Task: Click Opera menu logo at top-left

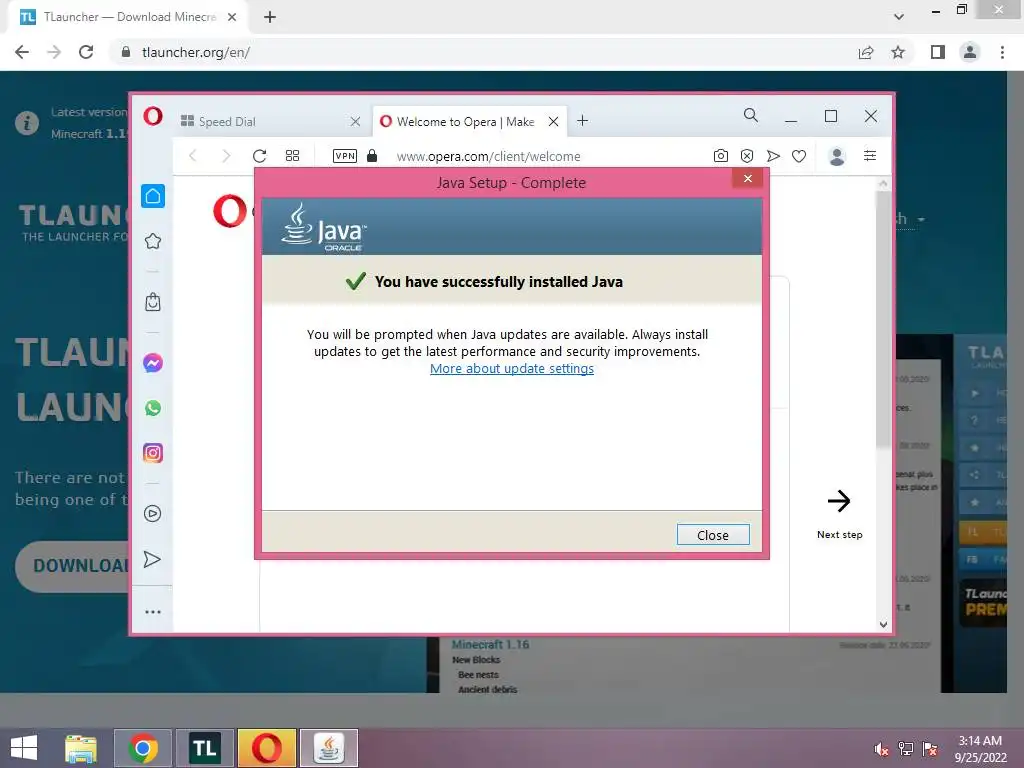Action: pyautogui.click(x=153, y=116)
